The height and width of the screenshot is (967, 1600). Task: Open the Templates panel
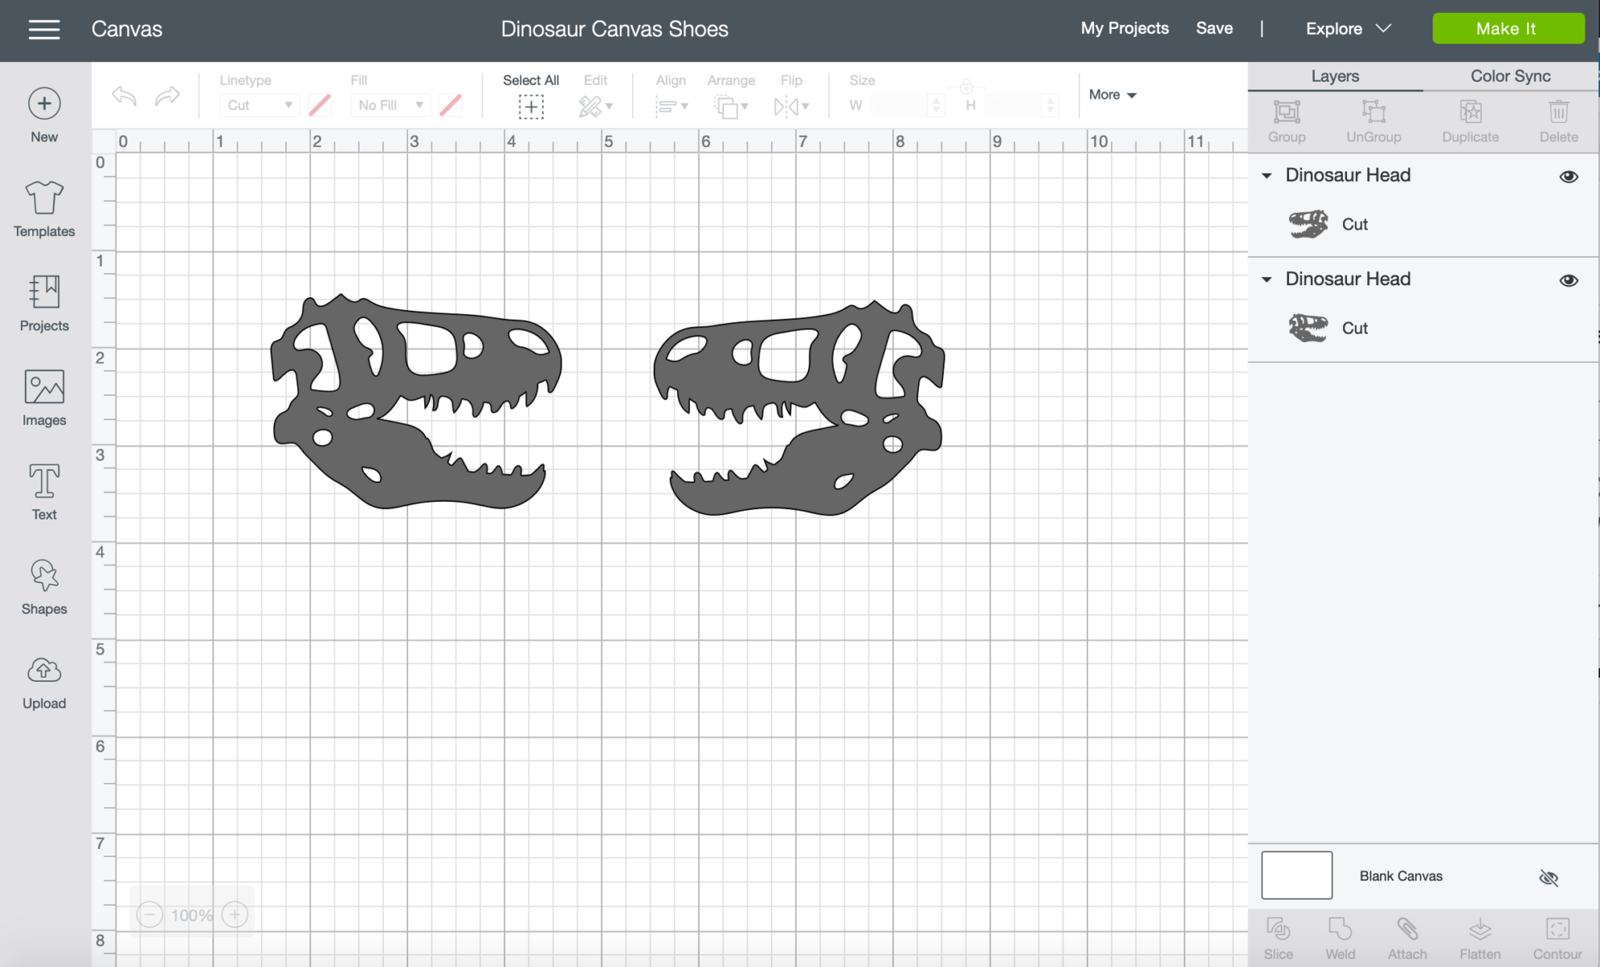click(x=44, y=209)
